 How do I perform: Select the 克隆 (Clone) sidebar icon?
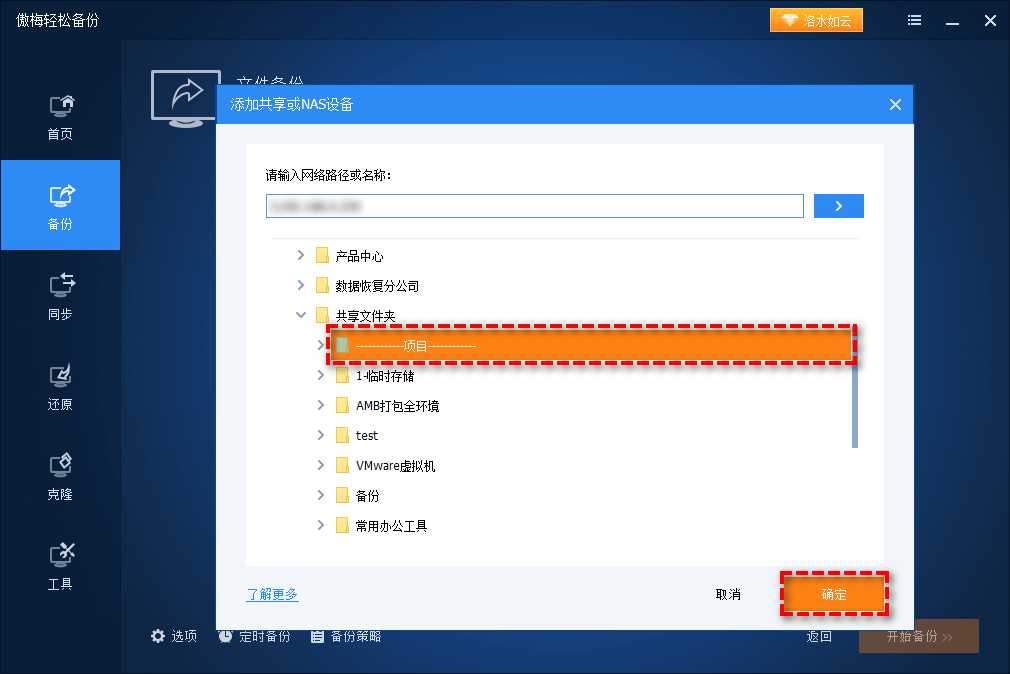point(60,475)
